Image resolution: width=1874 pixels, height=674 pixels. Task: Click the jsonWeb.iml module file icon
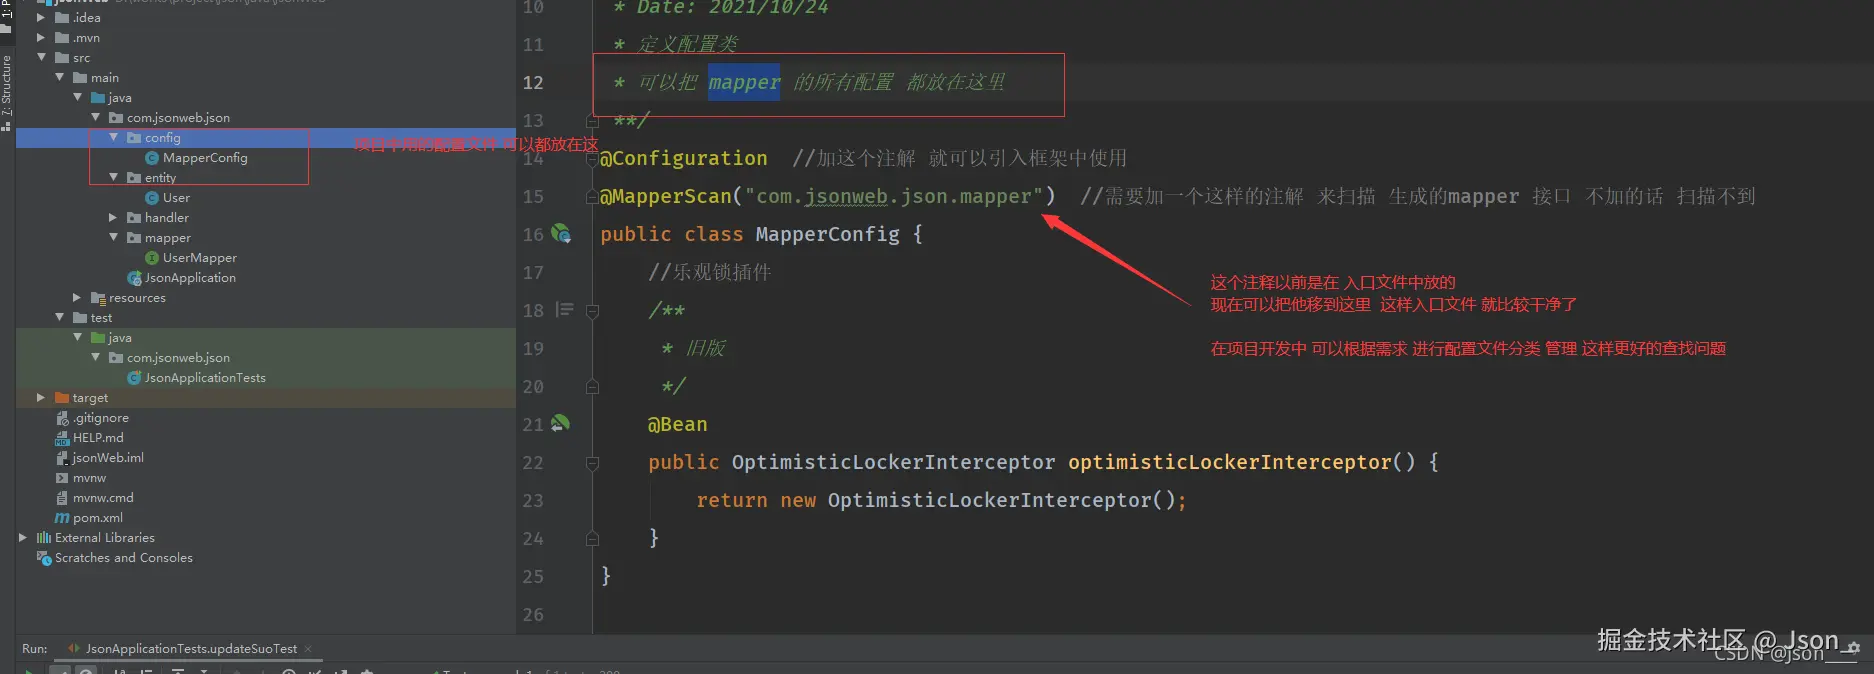click(x=62, y=458)
